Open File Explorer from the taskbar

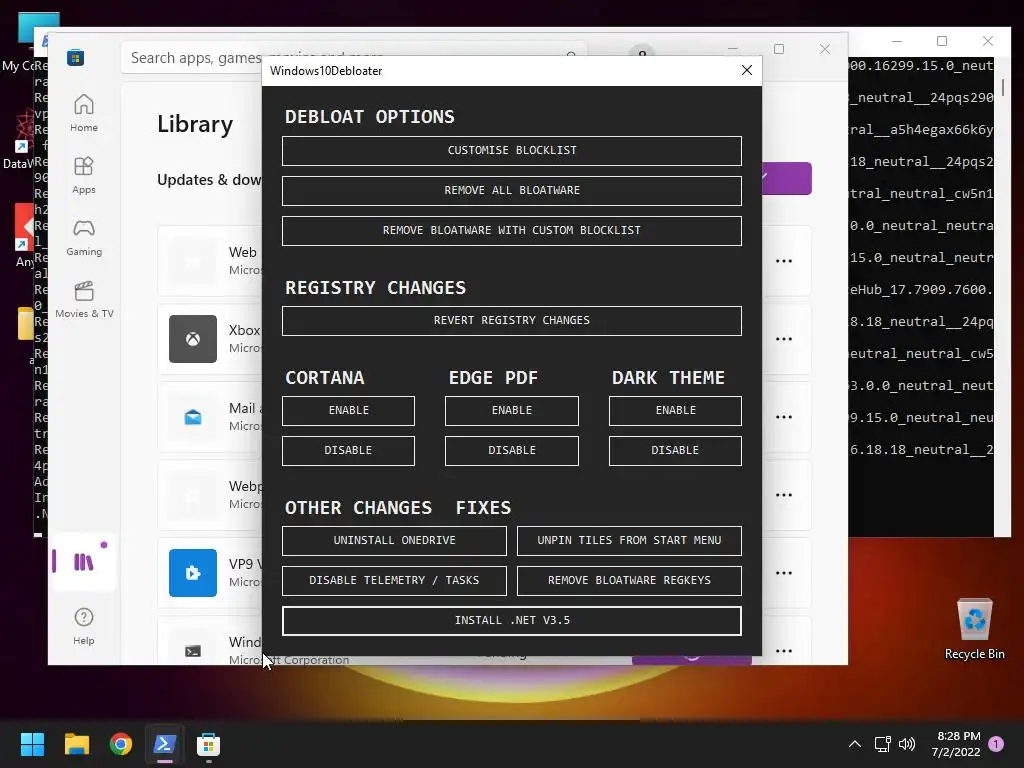pyautogui.click(x=76, y=744)
